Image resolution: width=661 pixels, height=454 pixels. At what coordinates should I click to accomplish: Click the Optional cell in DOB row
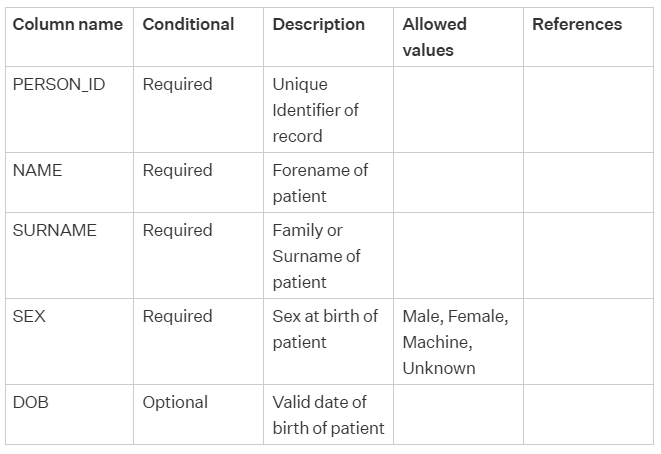coord(199,414)
